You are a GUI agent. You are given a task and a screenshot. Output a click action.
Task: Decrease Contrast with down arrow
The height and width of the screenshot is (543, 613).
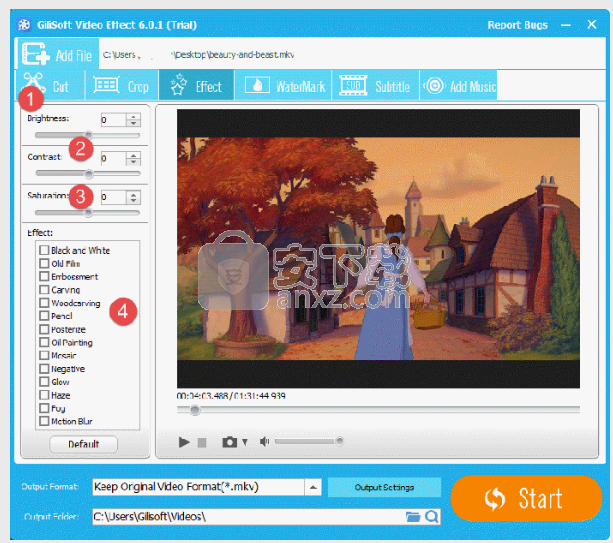pyautogui.click(x=134, y=162)
